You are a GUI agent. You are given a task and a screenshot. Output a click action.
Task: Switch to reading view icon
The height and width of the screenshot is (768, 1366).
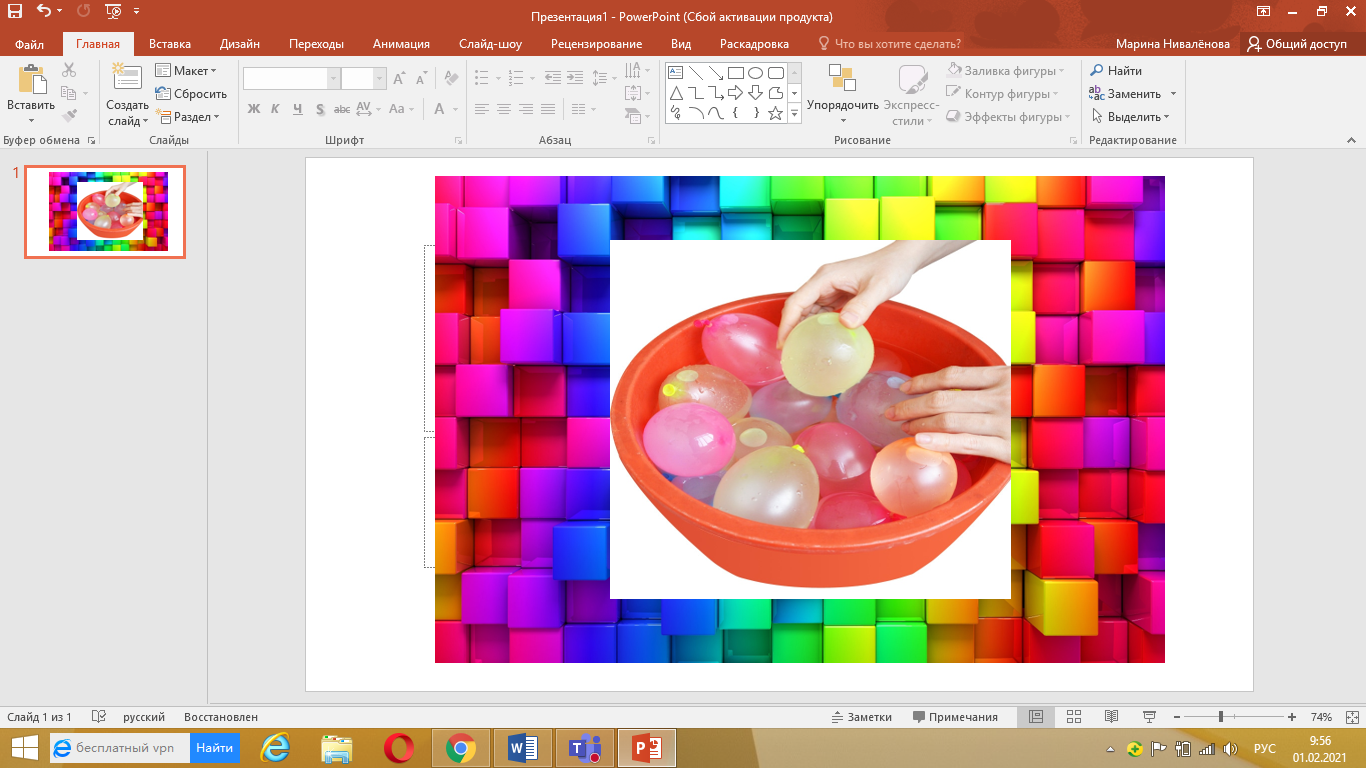click(1111, 717)
